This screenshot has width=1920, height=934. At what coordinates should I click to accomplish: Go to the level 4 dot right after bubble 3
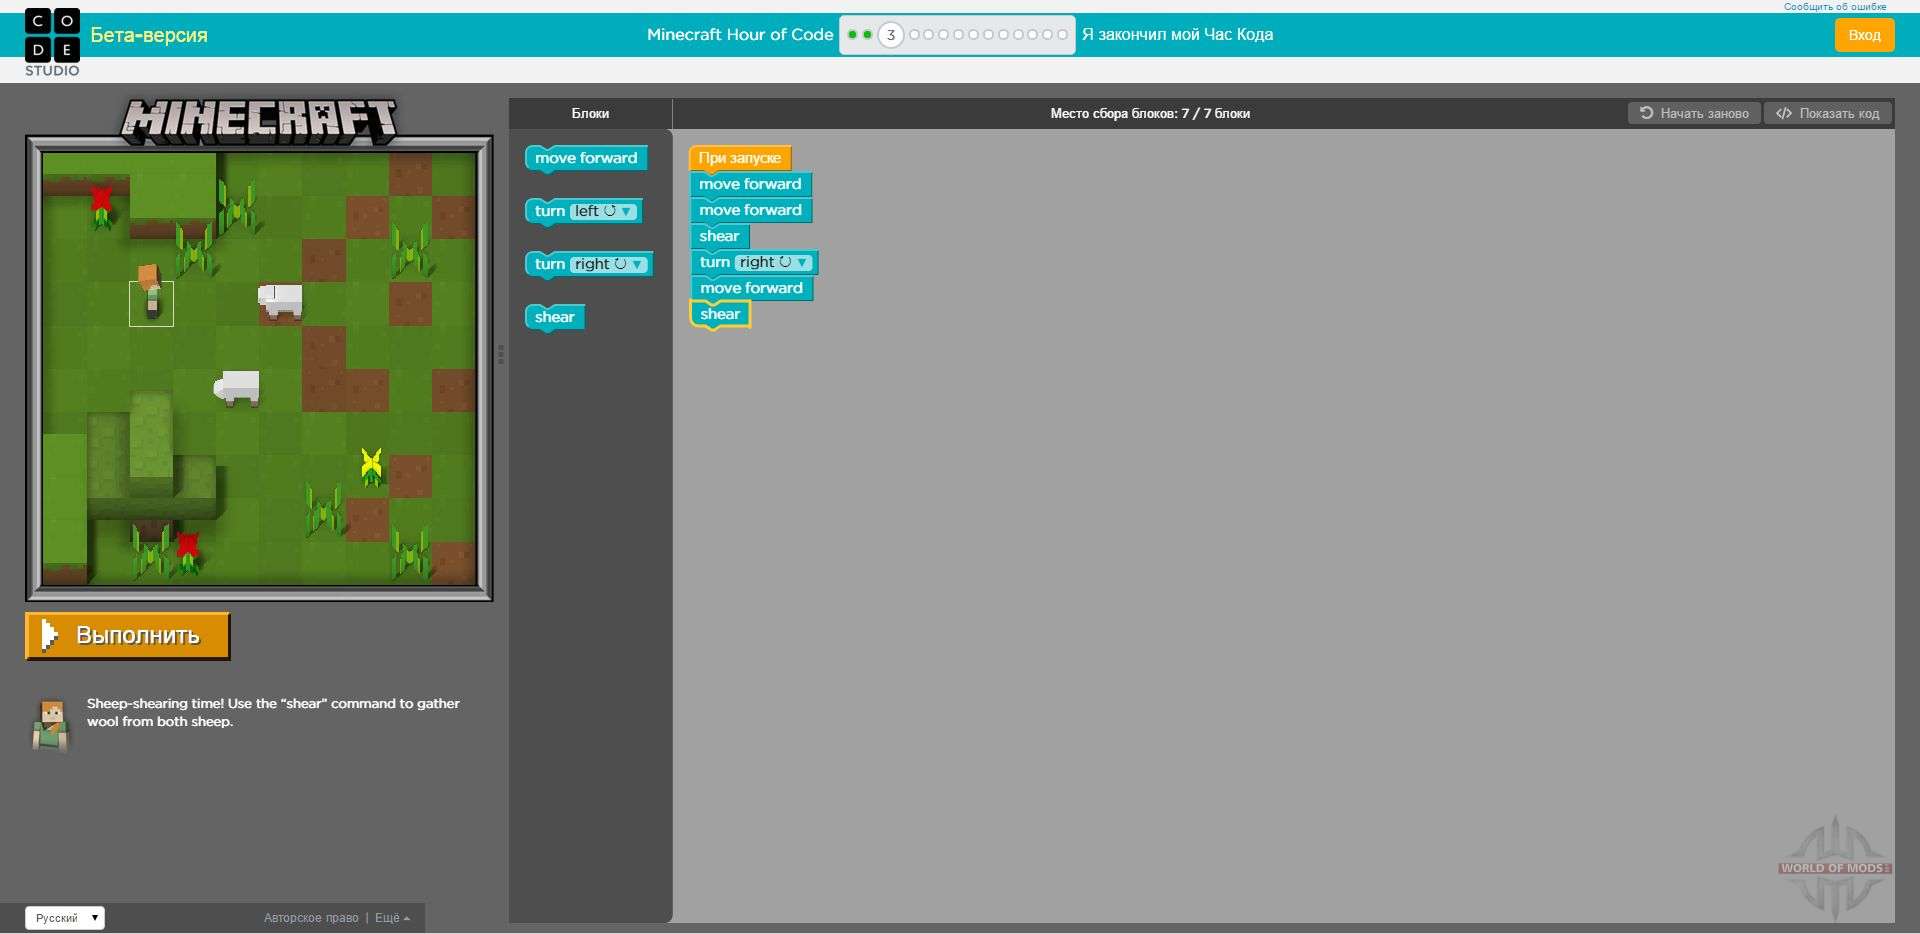click(x=914, y=34)
